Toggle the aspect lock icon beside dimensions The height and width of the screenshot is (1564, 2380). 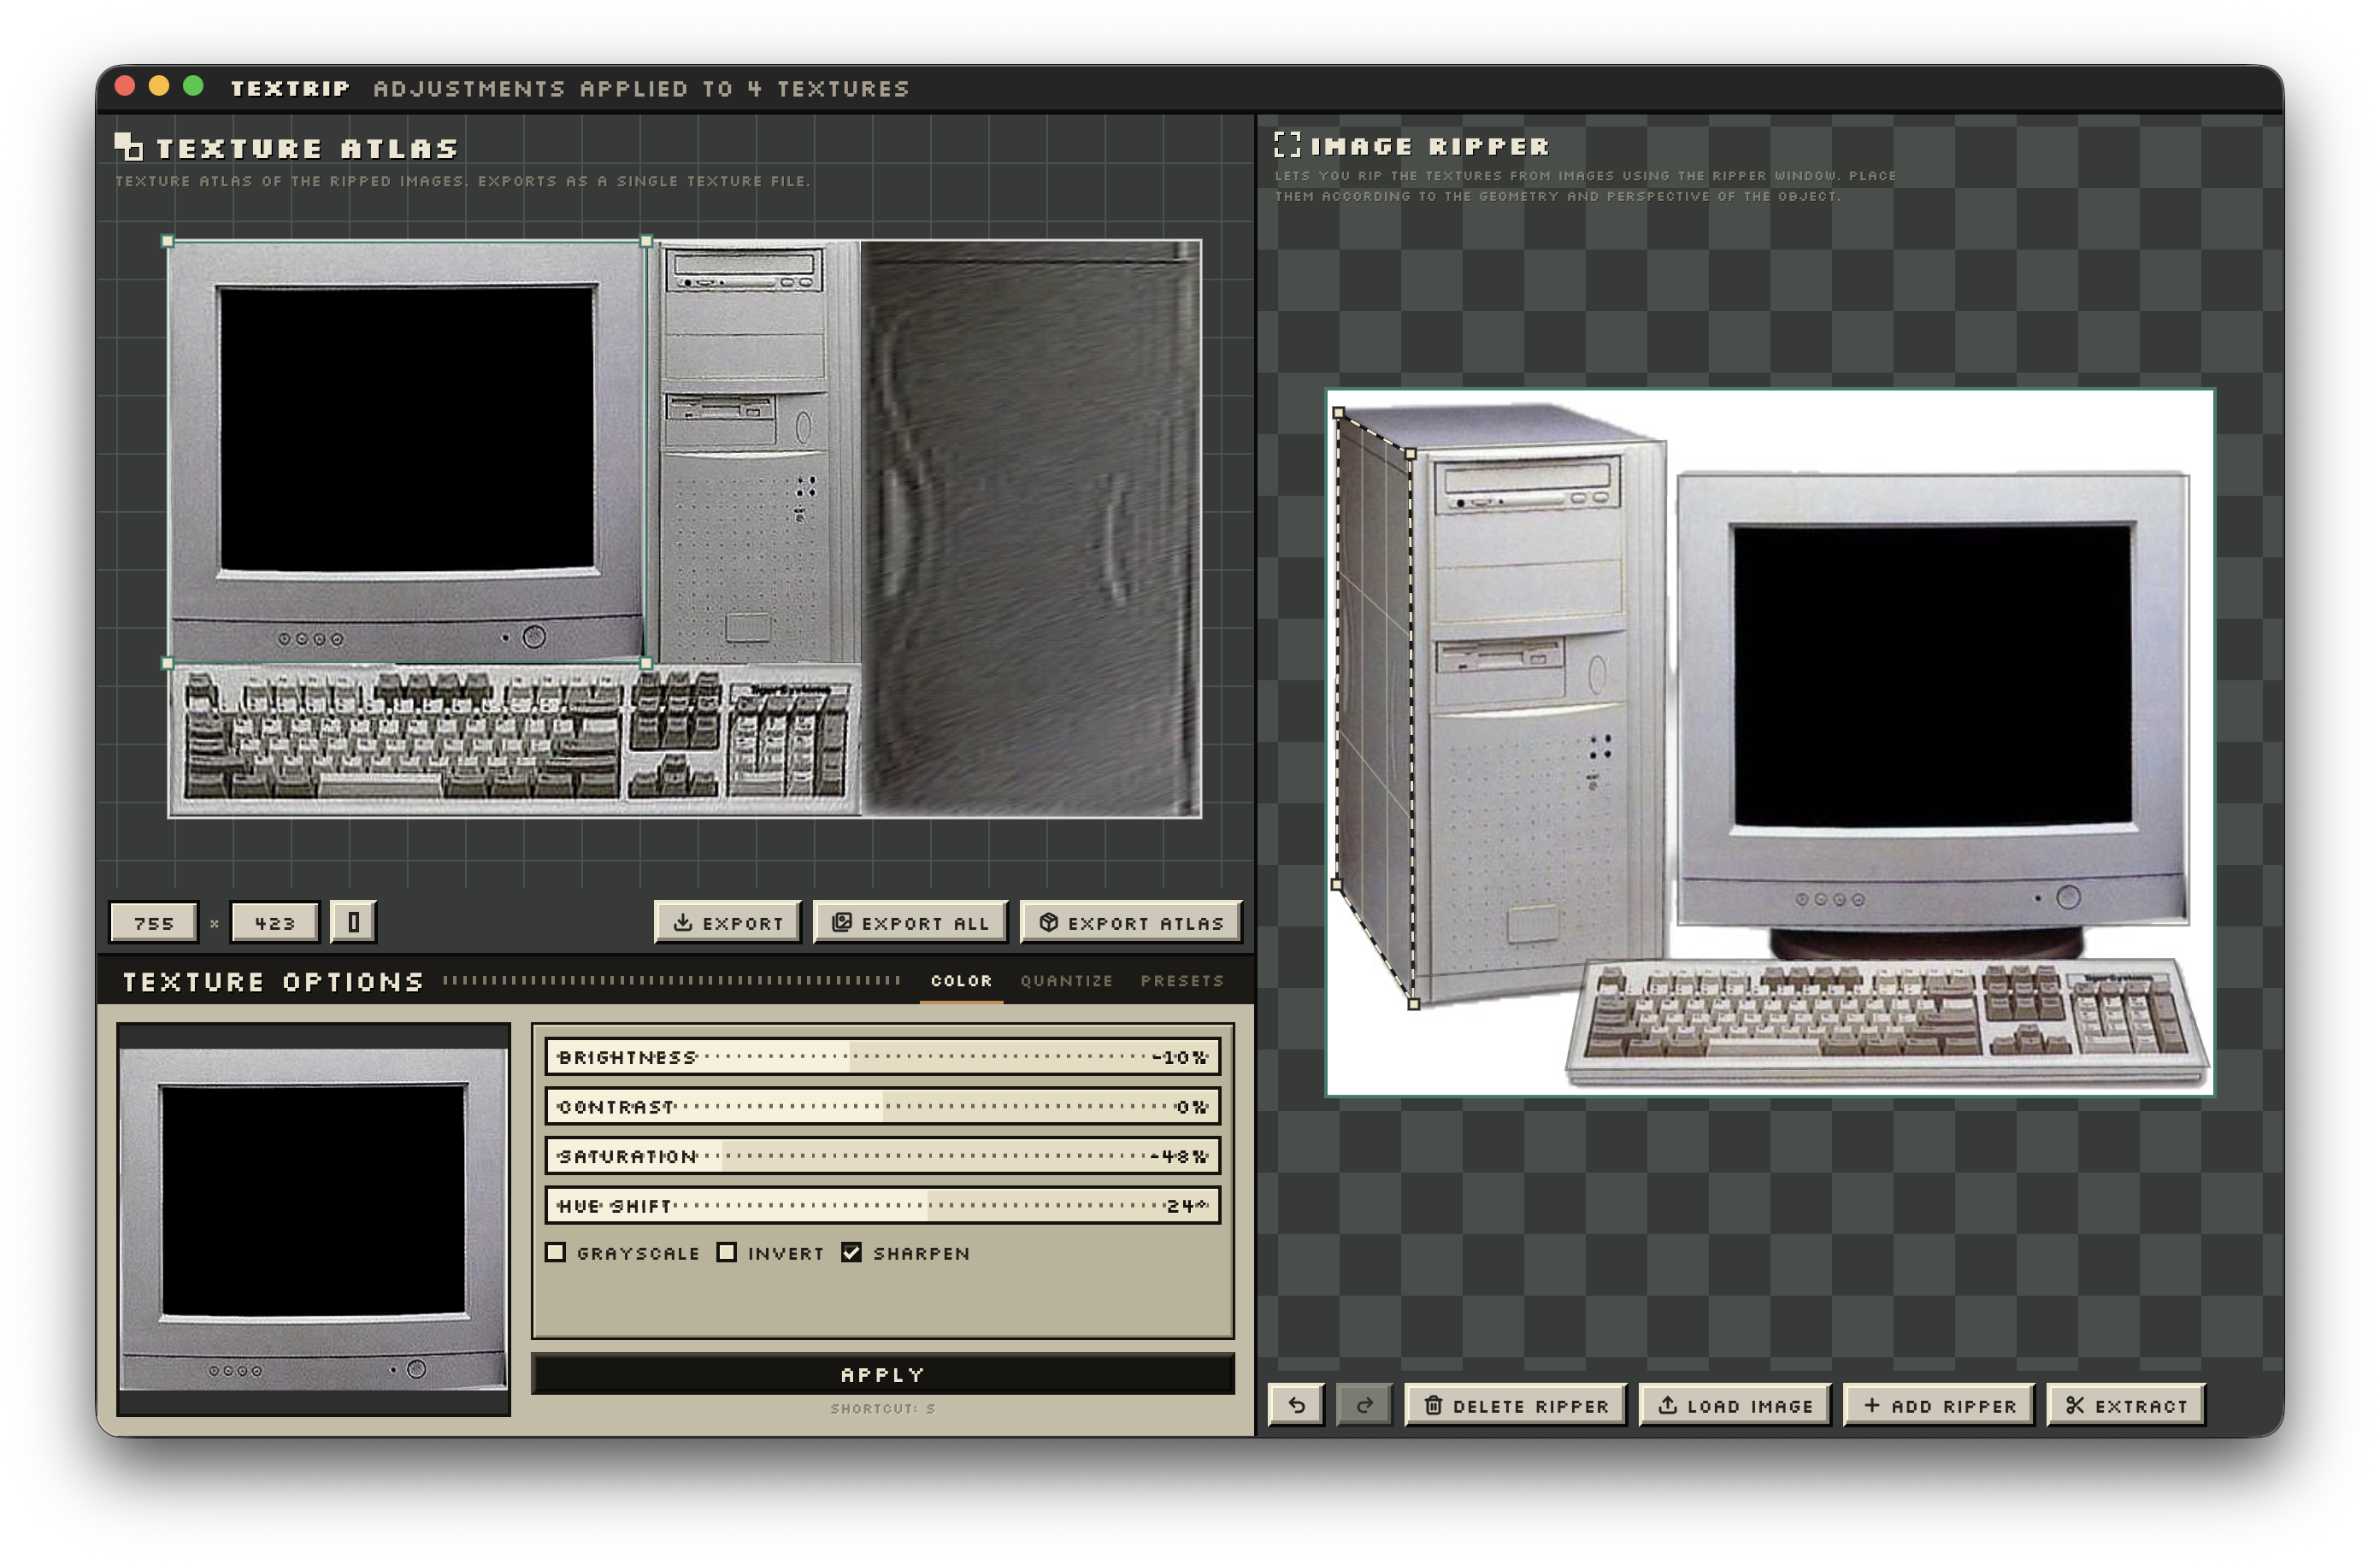click(x=353, y=922)
